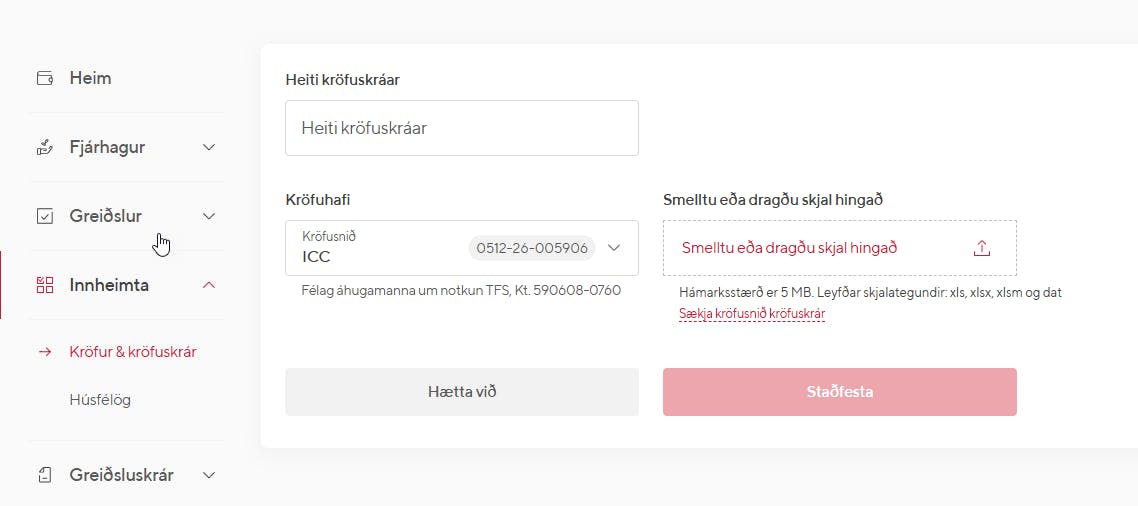Expand the Fjárhagur menu chevron
Image resolution: width=1138 pixels, height=506 pixels.
pos(209,147)
